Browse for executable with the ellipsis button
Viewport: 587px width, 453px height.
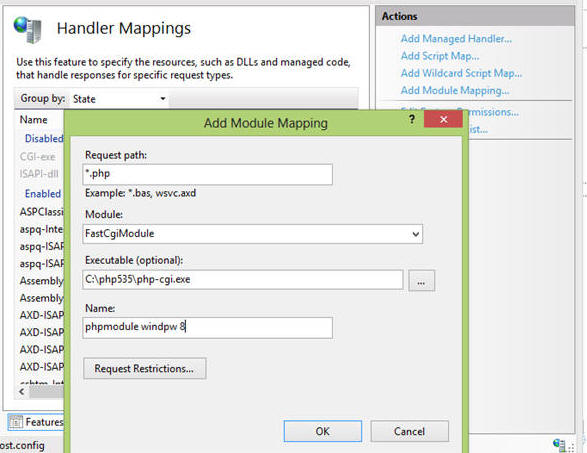421,280
